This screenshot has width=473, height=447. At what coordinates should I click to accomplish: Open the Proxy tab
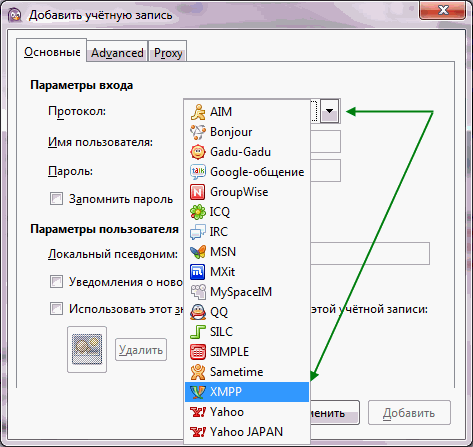click(x=168, y=52)
